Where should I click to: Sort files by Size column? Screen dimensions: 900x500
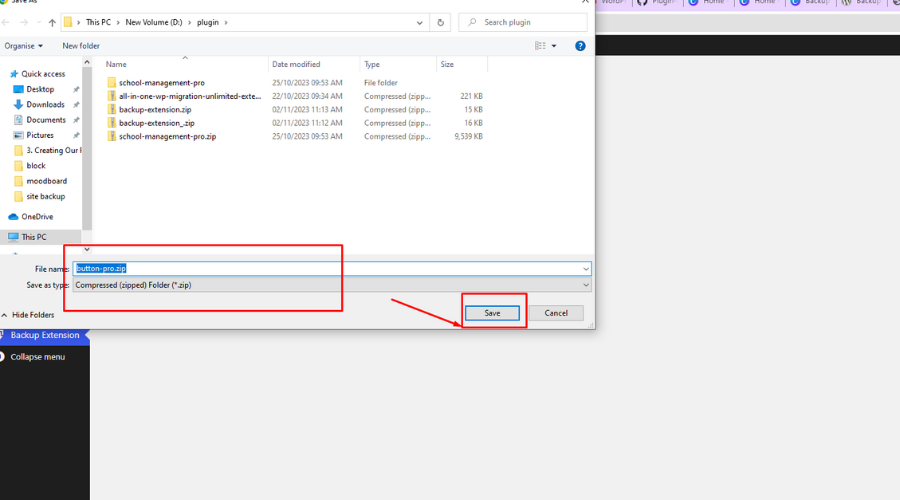pos(447,64)
